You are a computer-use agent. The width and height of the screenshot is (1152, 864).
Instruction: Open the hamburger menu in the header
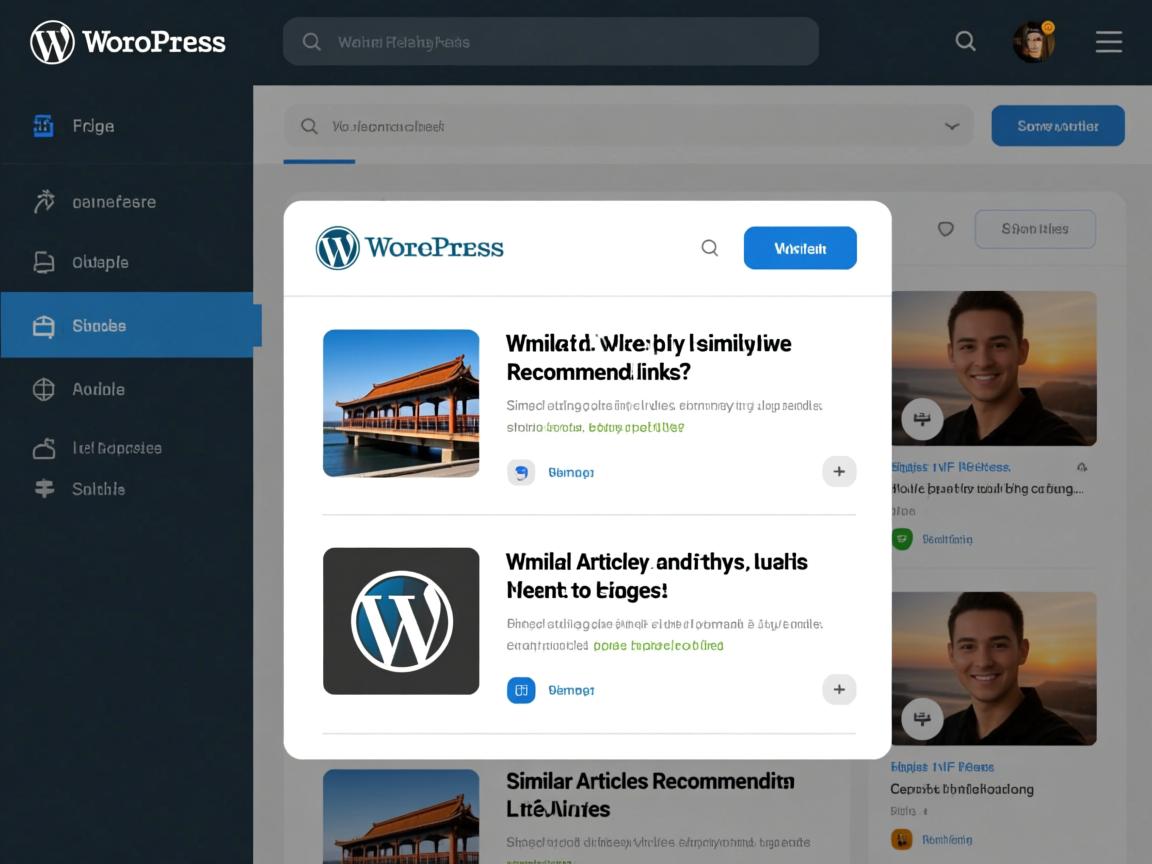1108,41
